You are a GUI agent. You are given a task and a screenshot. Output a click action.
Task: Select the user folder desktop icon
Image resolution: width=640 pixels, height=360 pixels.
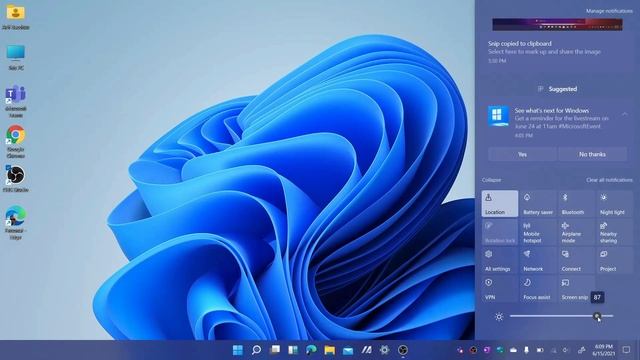tap(16, 17)
